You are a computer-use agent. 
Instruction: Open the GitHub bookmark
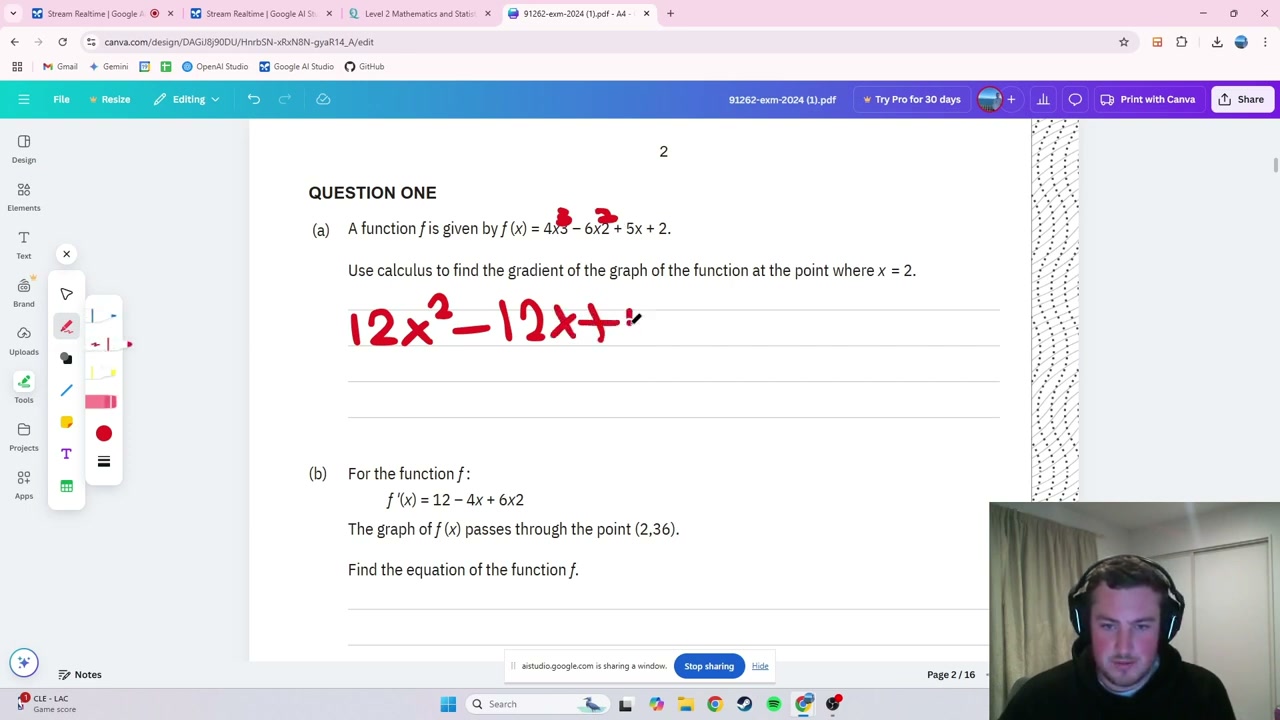point(364,66)
